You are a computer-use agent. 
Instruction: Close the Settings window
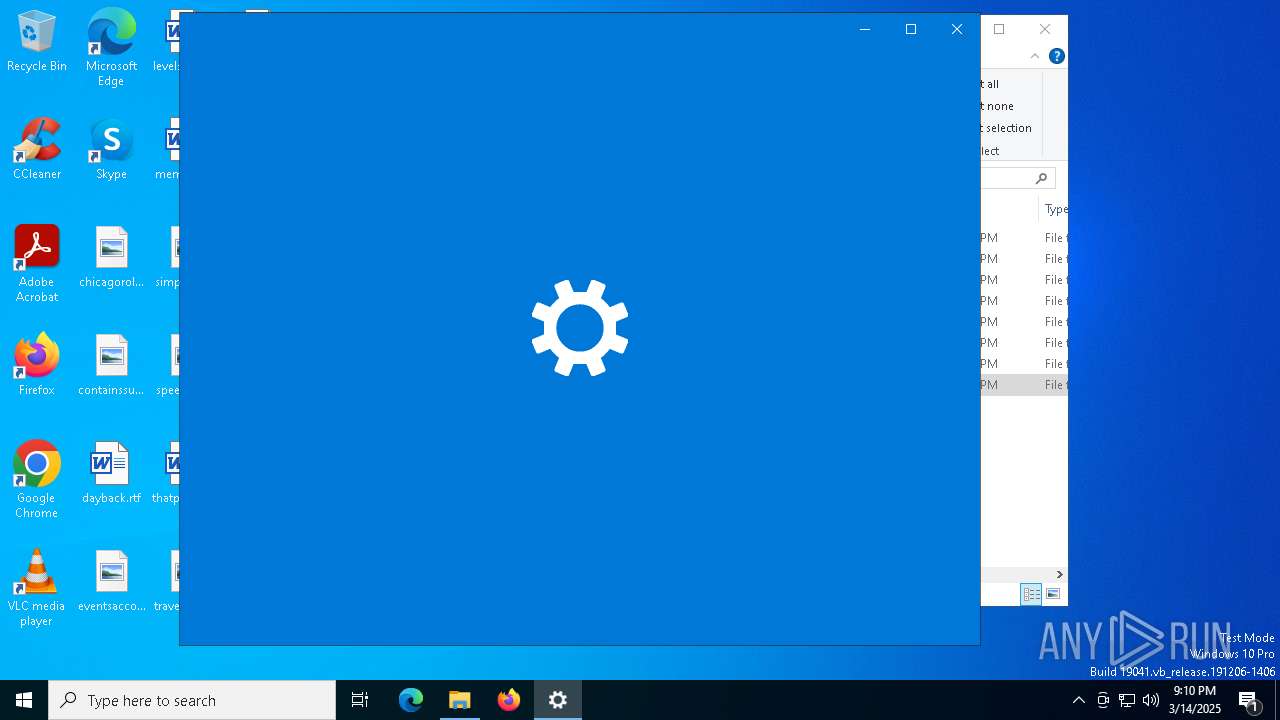tap(957, 29)
